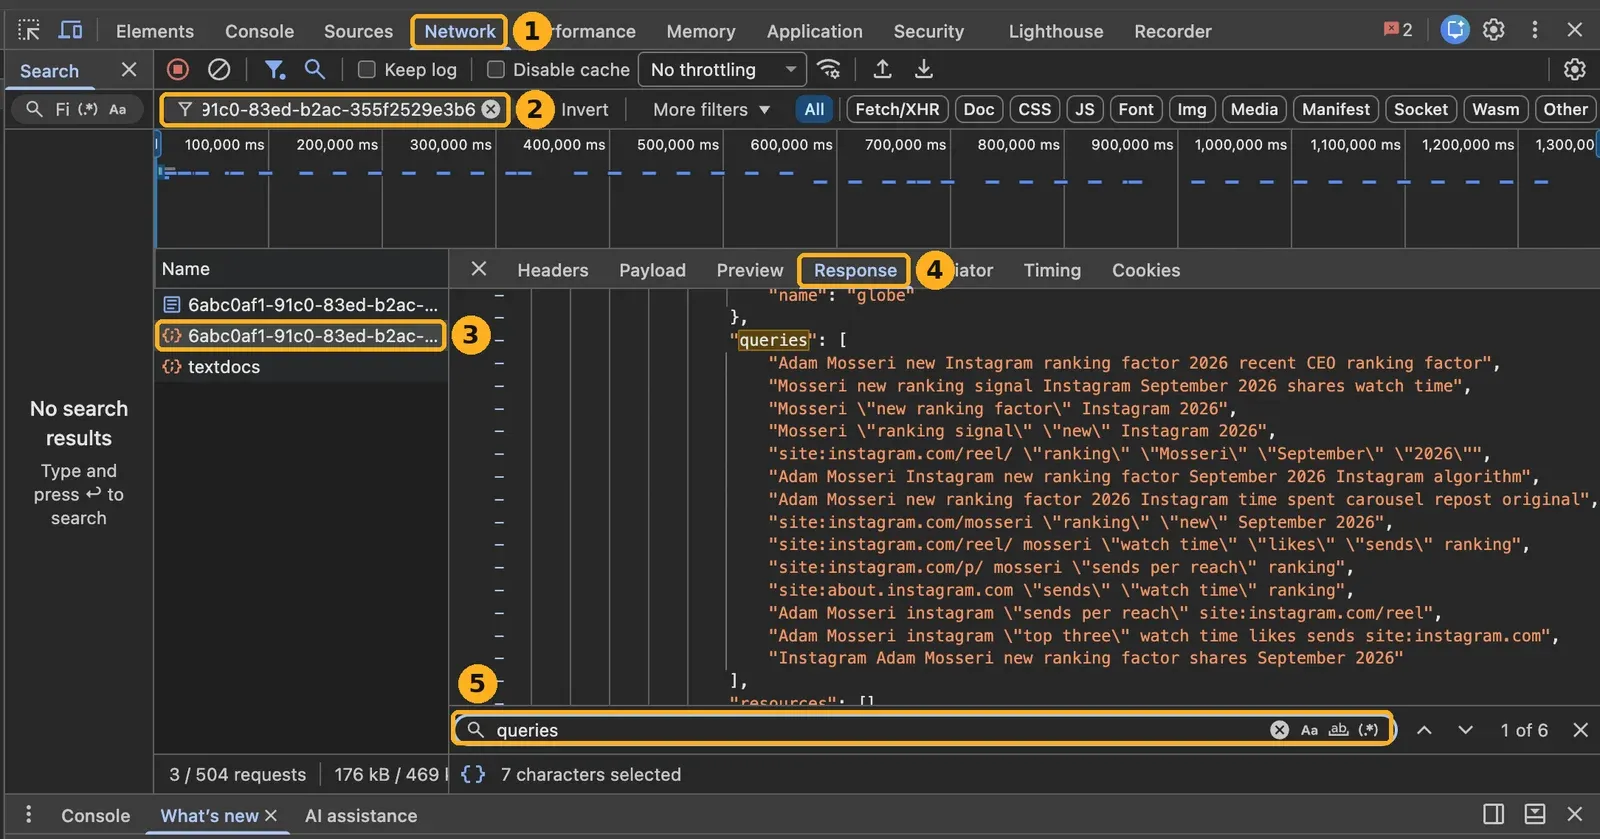Pretty print response with braces icon
Viewport: 1600px width, 839px height.
click(x=473, y=774)
